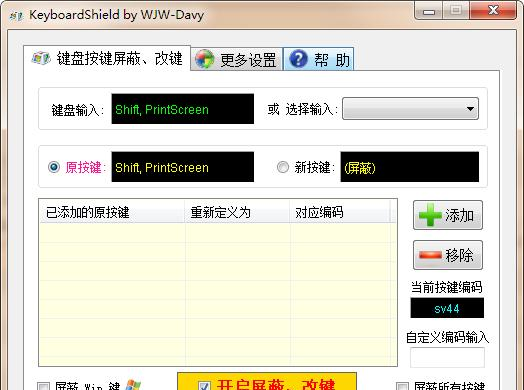Screen dimensions: 524x390
Task: Enable the 屏蔽所有按键 checkbox
Action: click(402, 387)
